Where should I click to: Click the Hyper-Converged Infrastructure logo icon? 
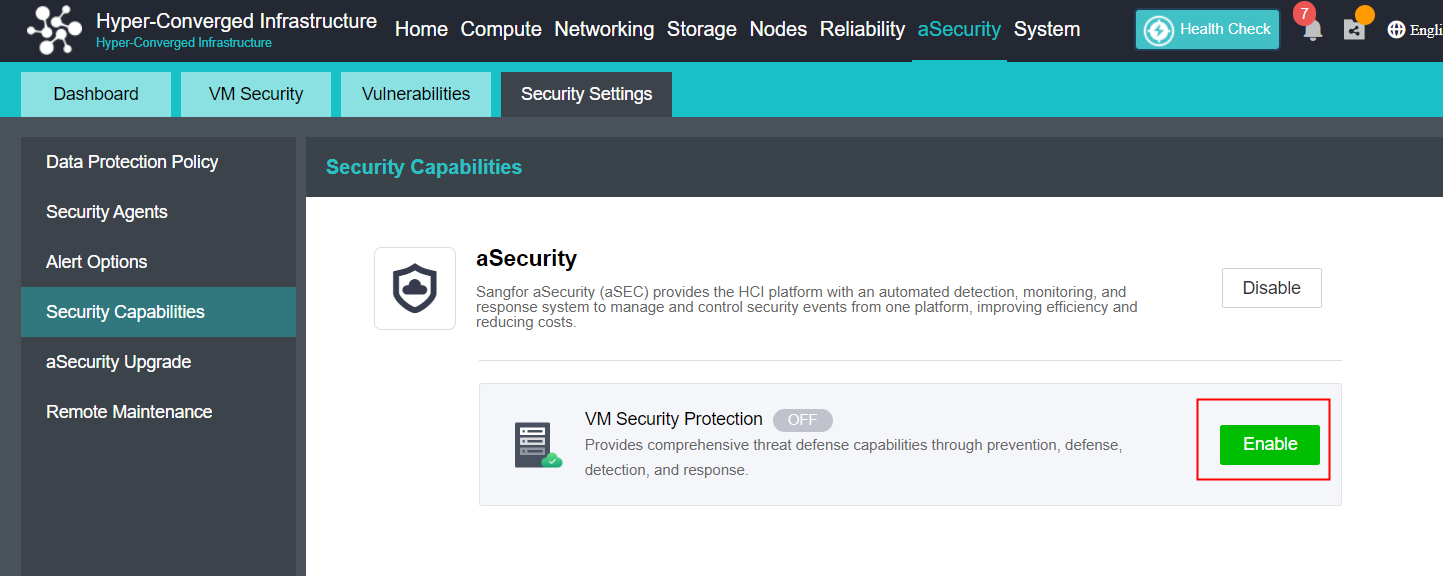point(55,30)
